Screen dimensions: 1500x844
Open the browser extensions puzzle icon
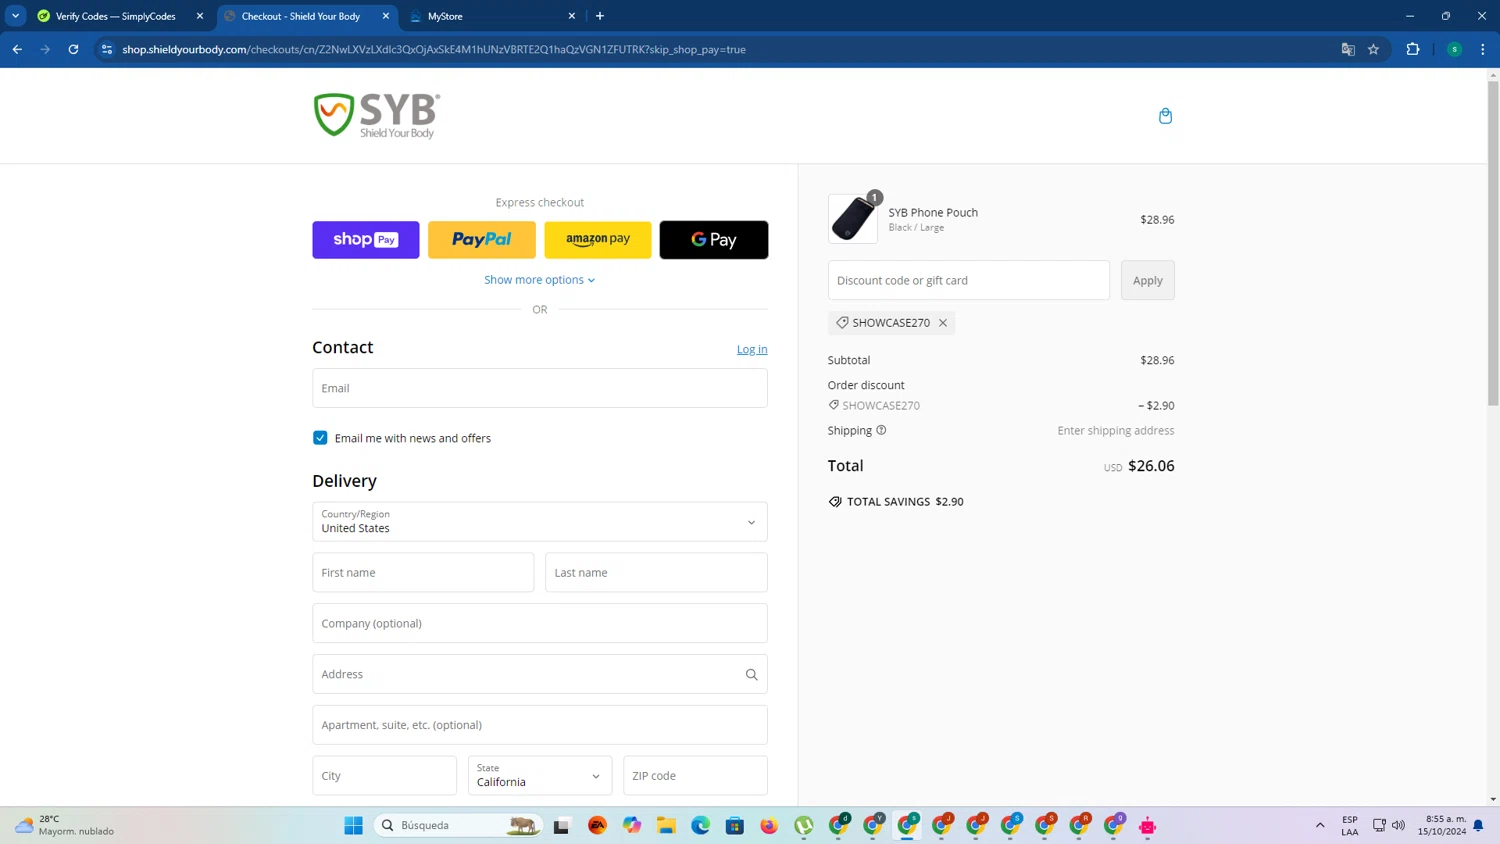(x=1413, y=49)
